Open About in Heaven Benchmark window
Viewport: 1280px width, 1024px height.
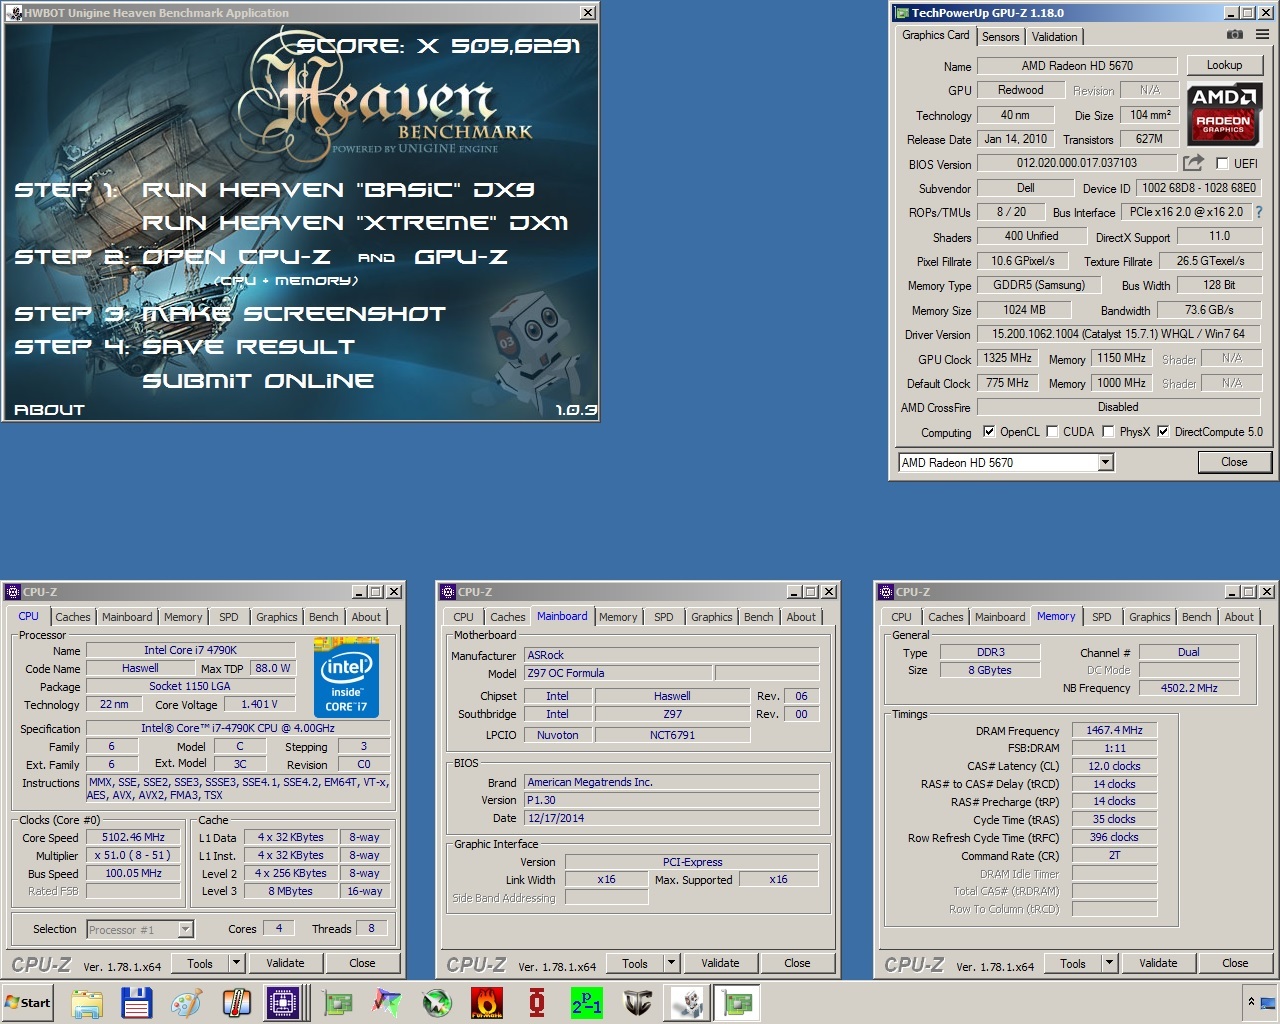click(49, 409)
